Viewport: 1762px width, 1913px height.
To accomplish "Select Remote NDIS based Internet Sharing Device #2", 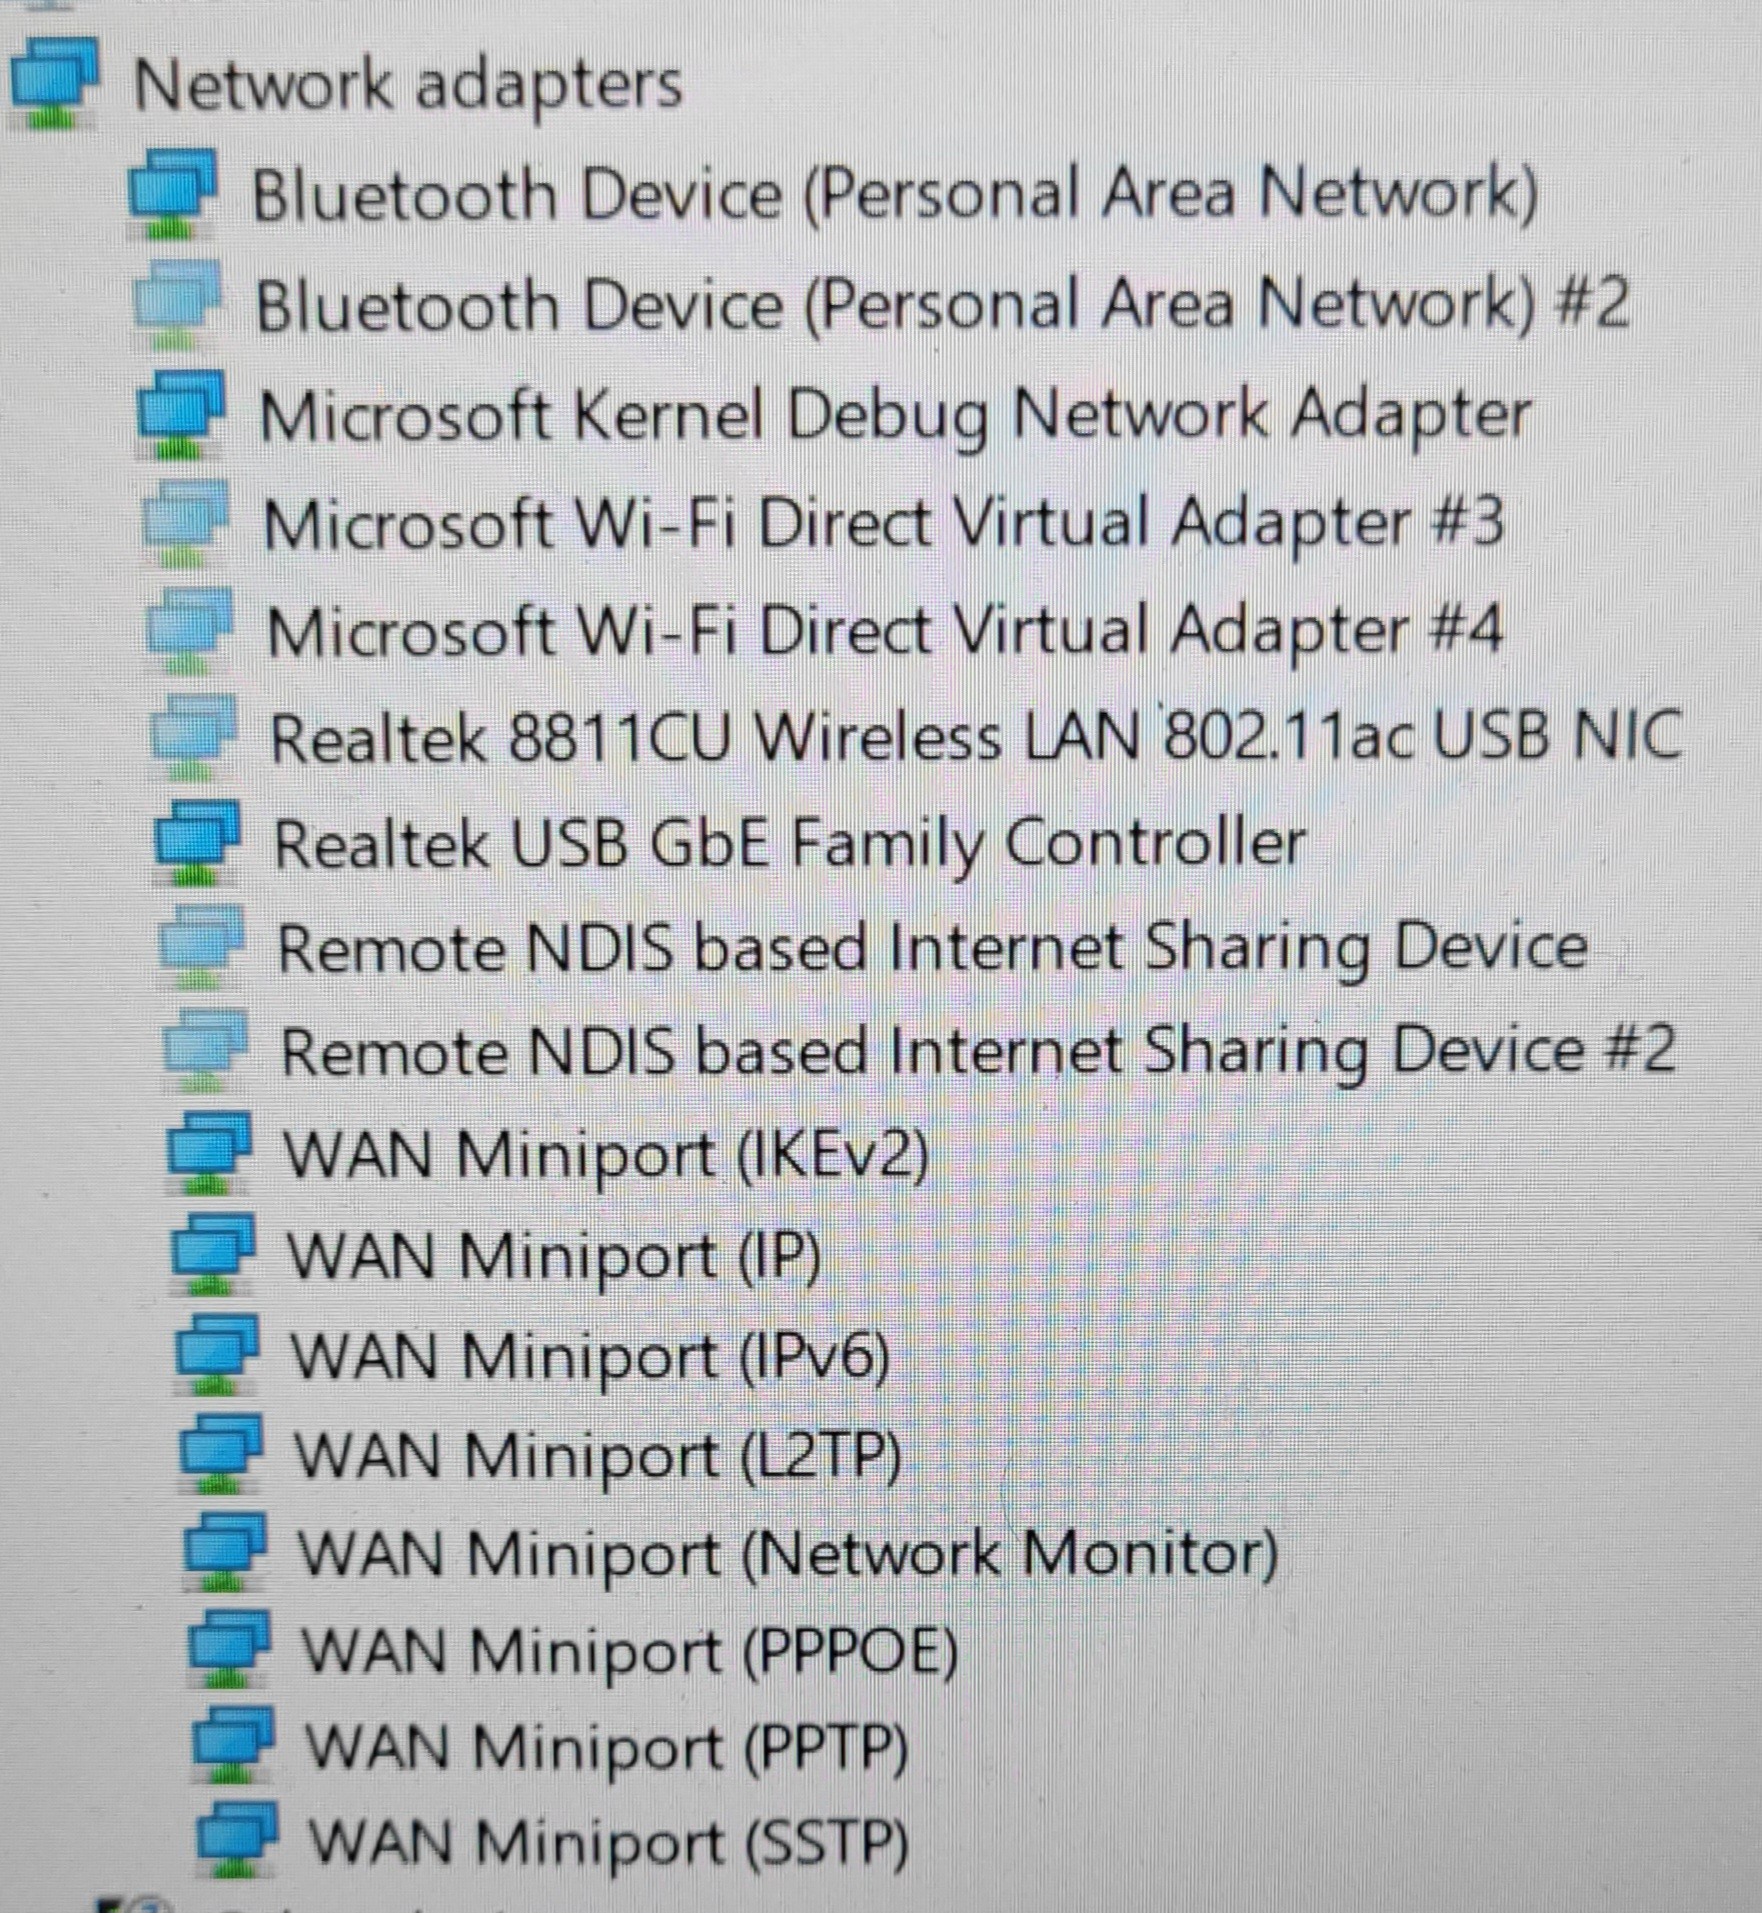I will pos(978,1051).
